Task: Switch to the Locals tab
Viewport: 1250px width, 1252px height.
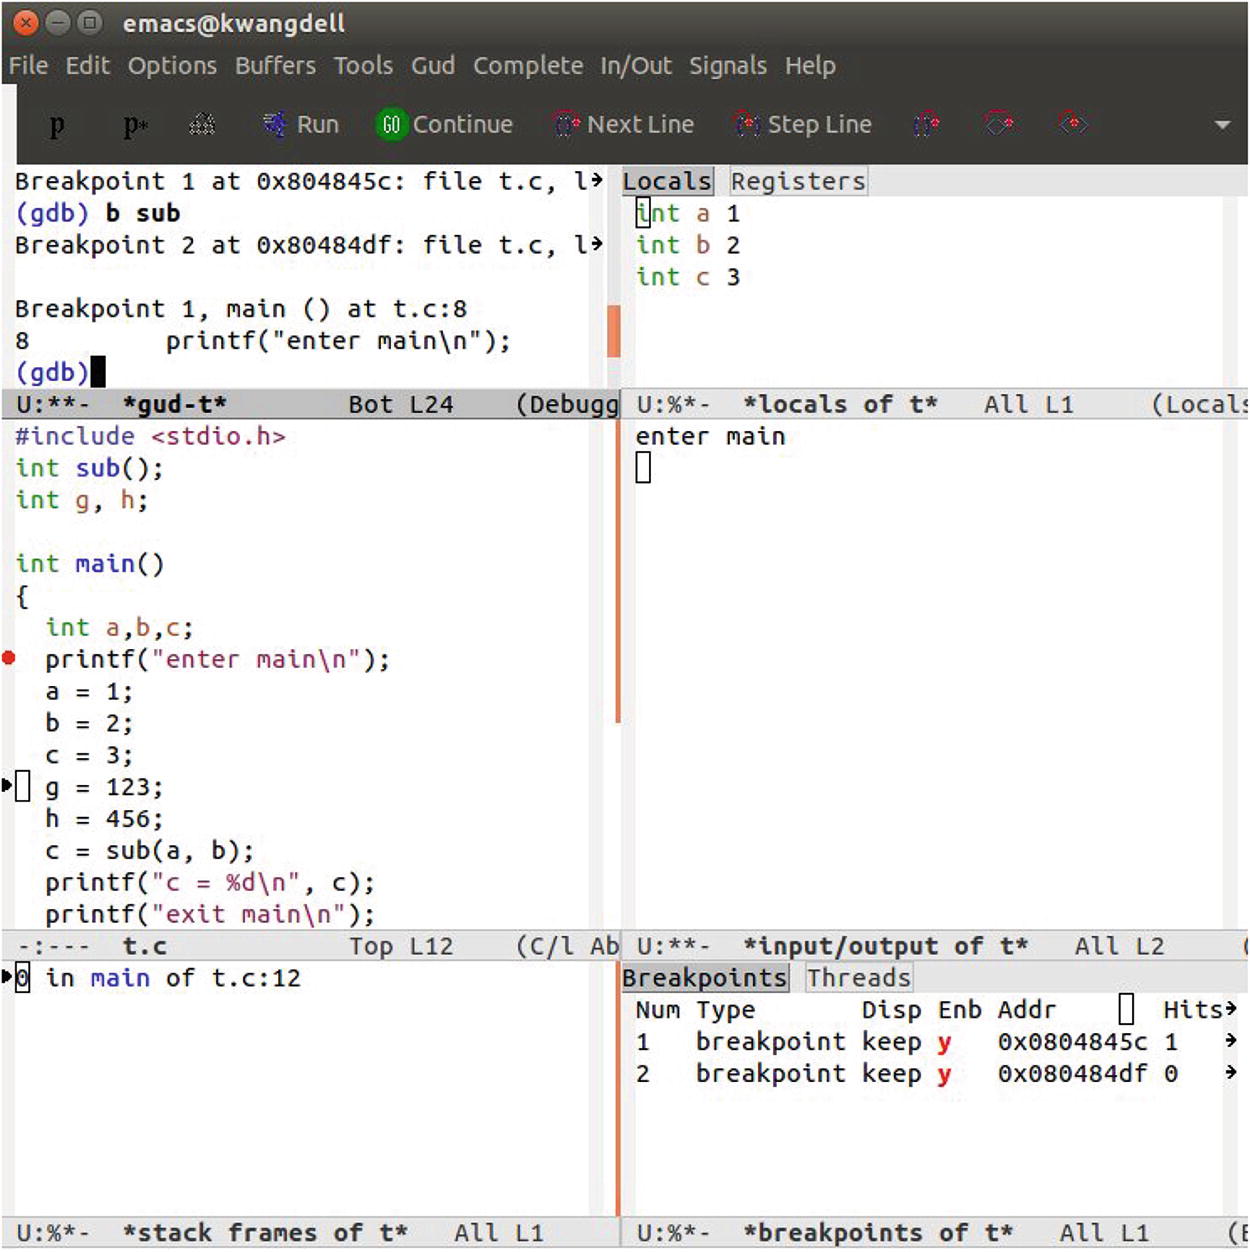Action: [x=667, y=182]
